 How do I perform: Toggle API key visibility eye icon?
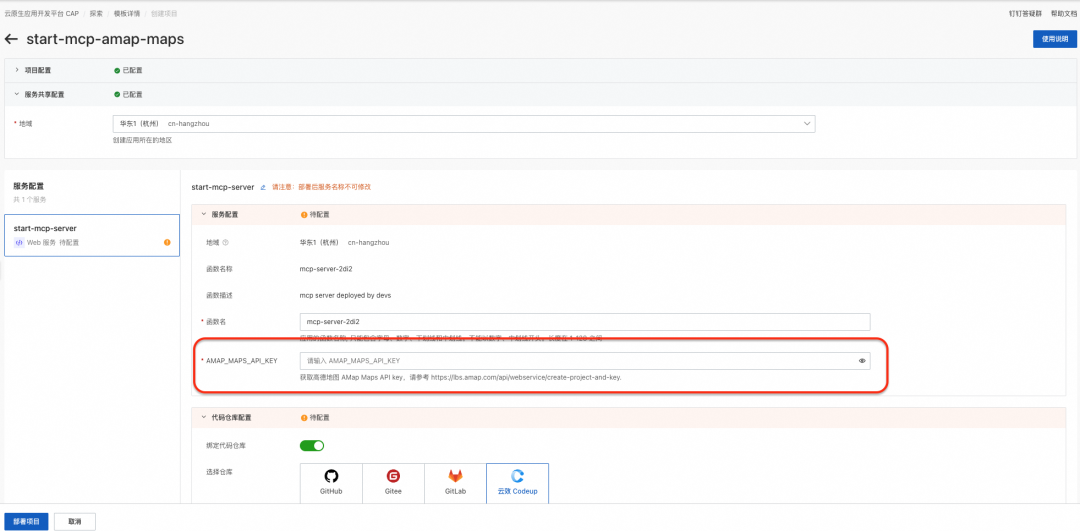(862, 361)
